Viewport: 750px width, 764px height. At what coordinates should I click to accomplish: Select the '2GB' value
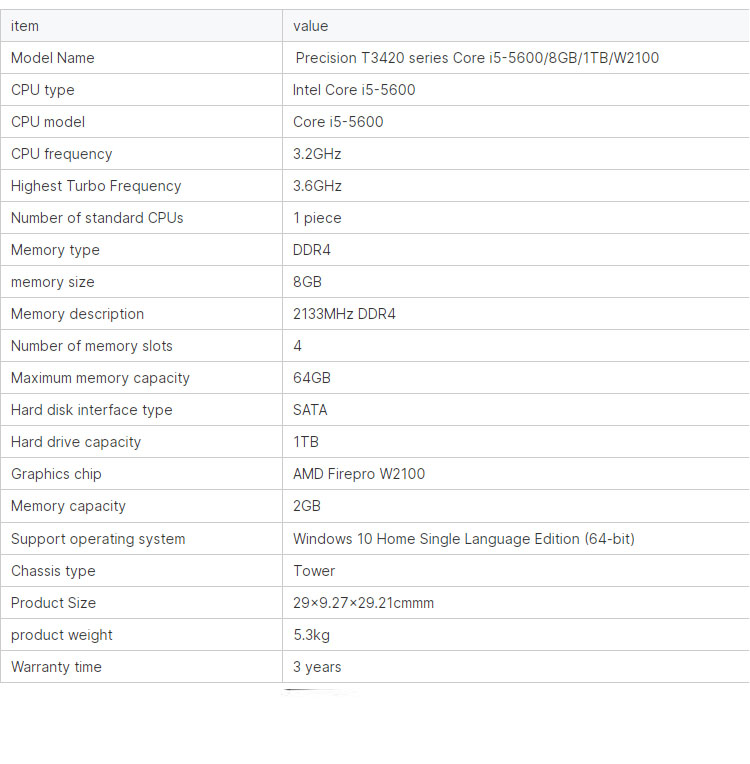307,506
